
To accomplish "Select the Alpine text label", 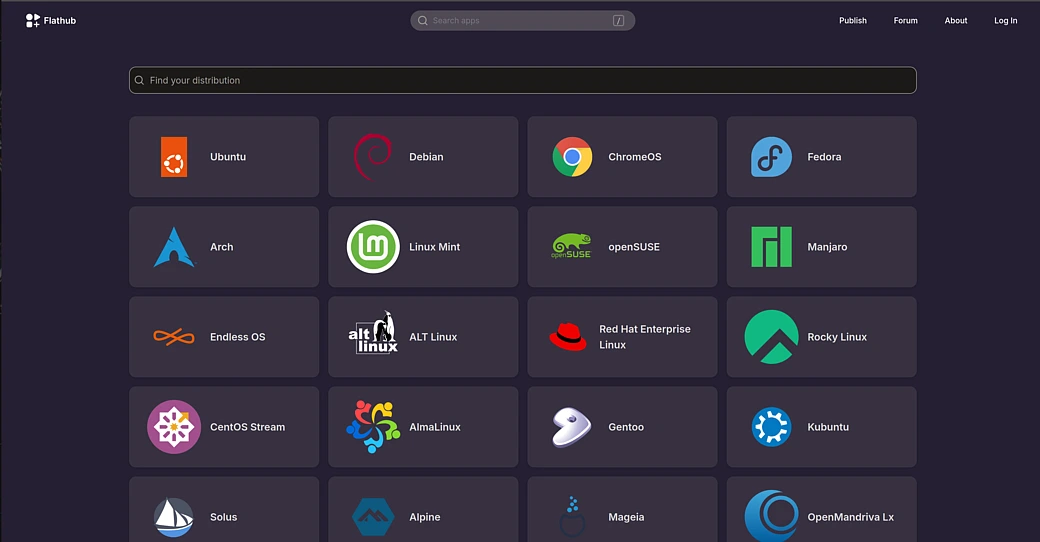I will 424,517.
